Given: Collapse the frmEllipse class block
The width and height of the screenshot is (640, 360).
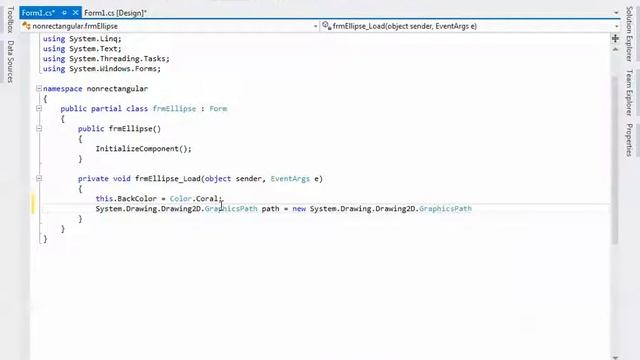Looking at the screenshot, I should [39, 109].
